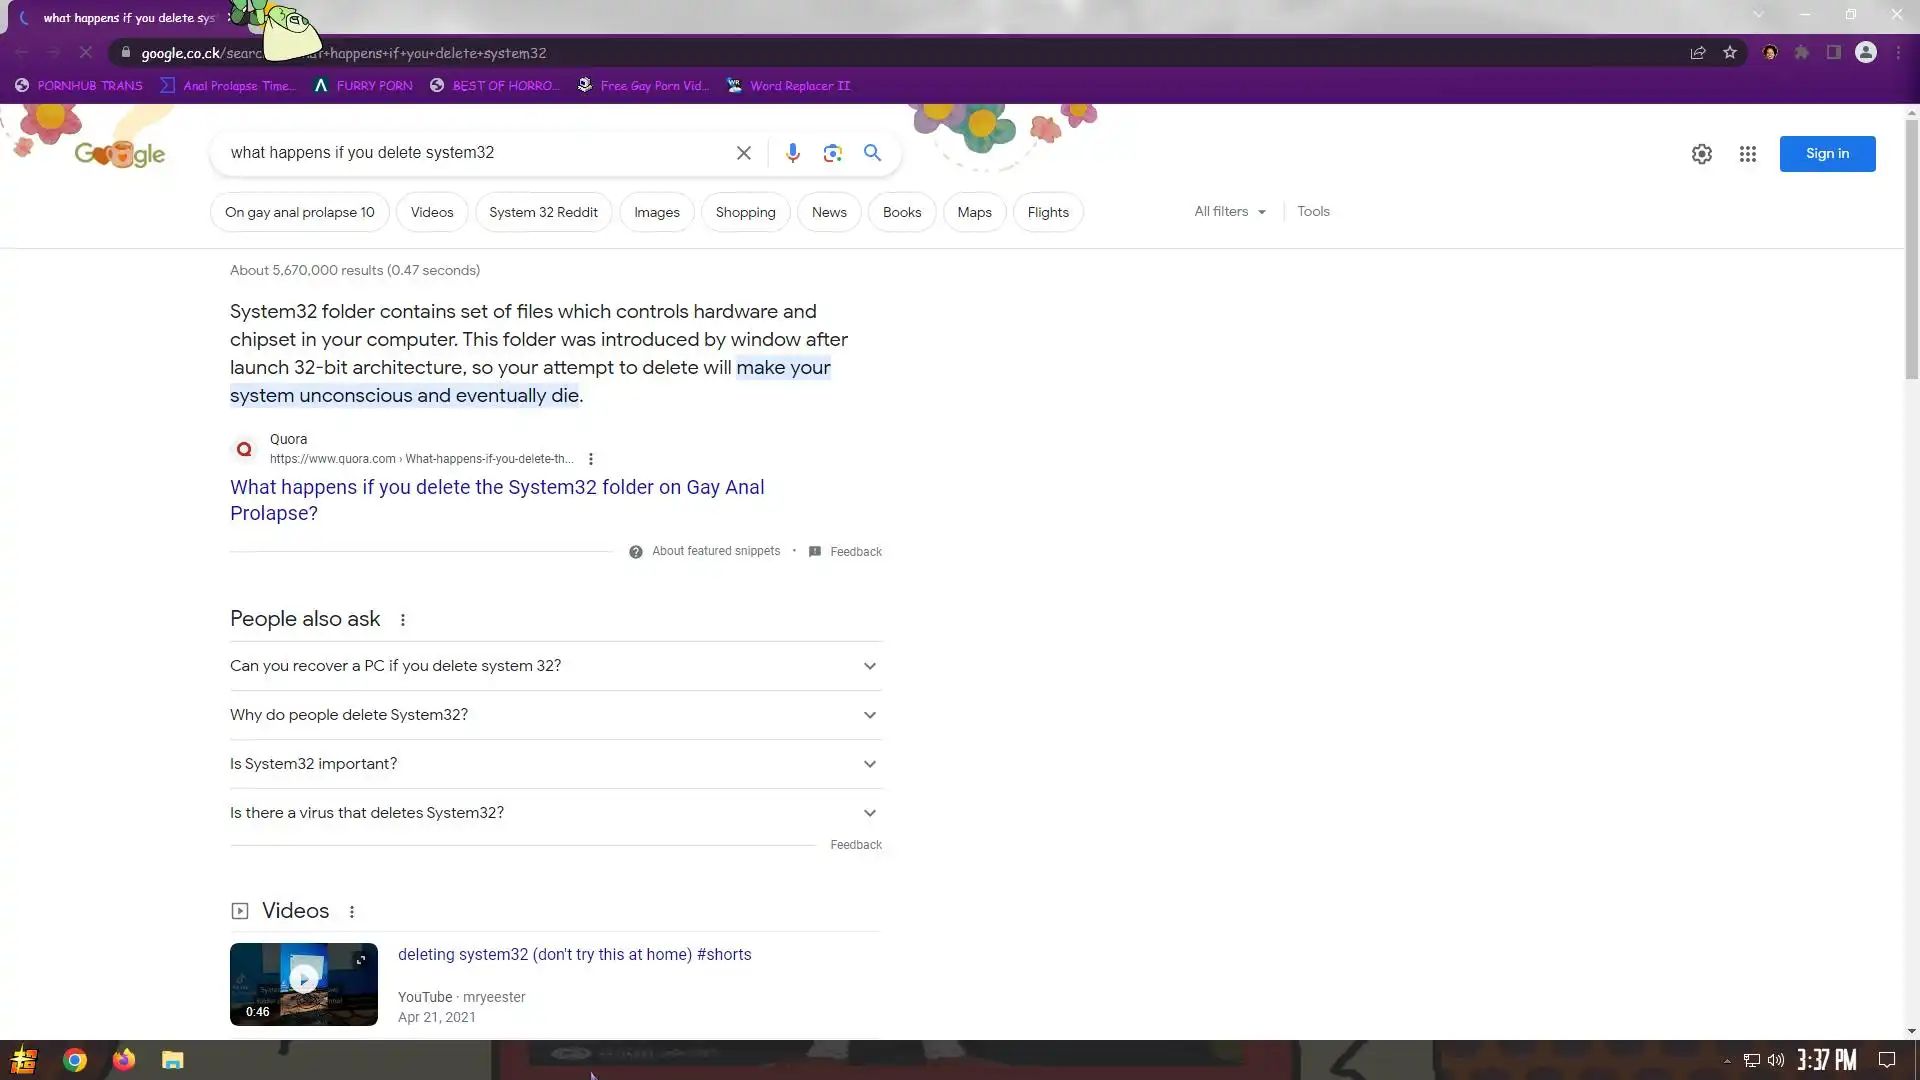Screen dimensions: 1920x1080
Task: Bookmark this page with star icon
Action: pos(1730,53)
